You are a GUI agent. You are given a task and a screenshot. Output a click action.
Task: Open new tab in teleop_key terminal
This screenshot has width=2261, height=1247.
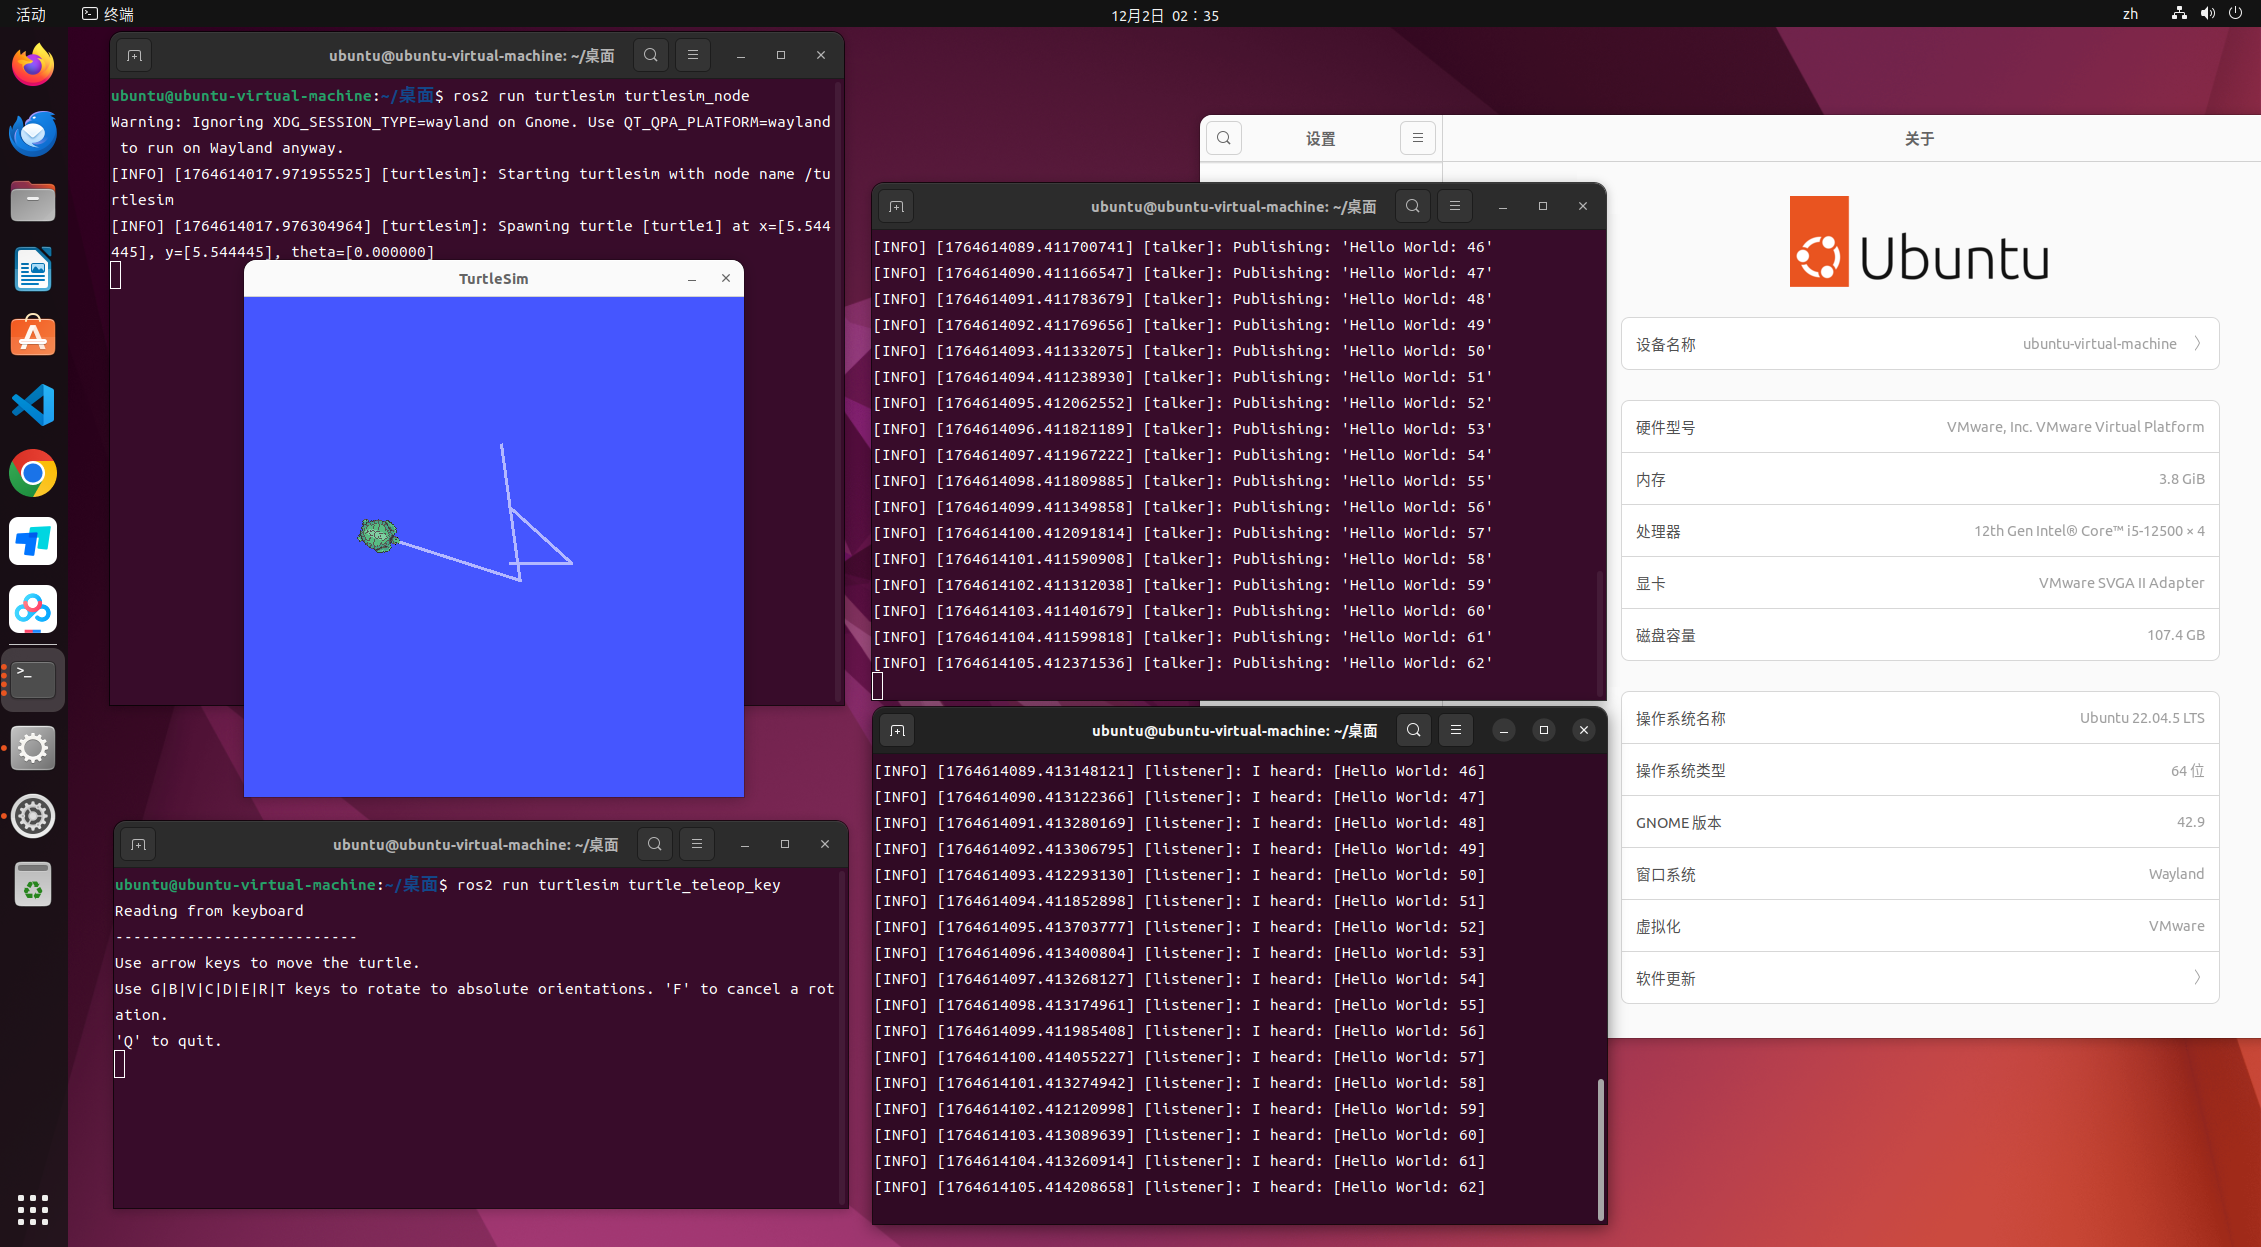click(138, 845)
